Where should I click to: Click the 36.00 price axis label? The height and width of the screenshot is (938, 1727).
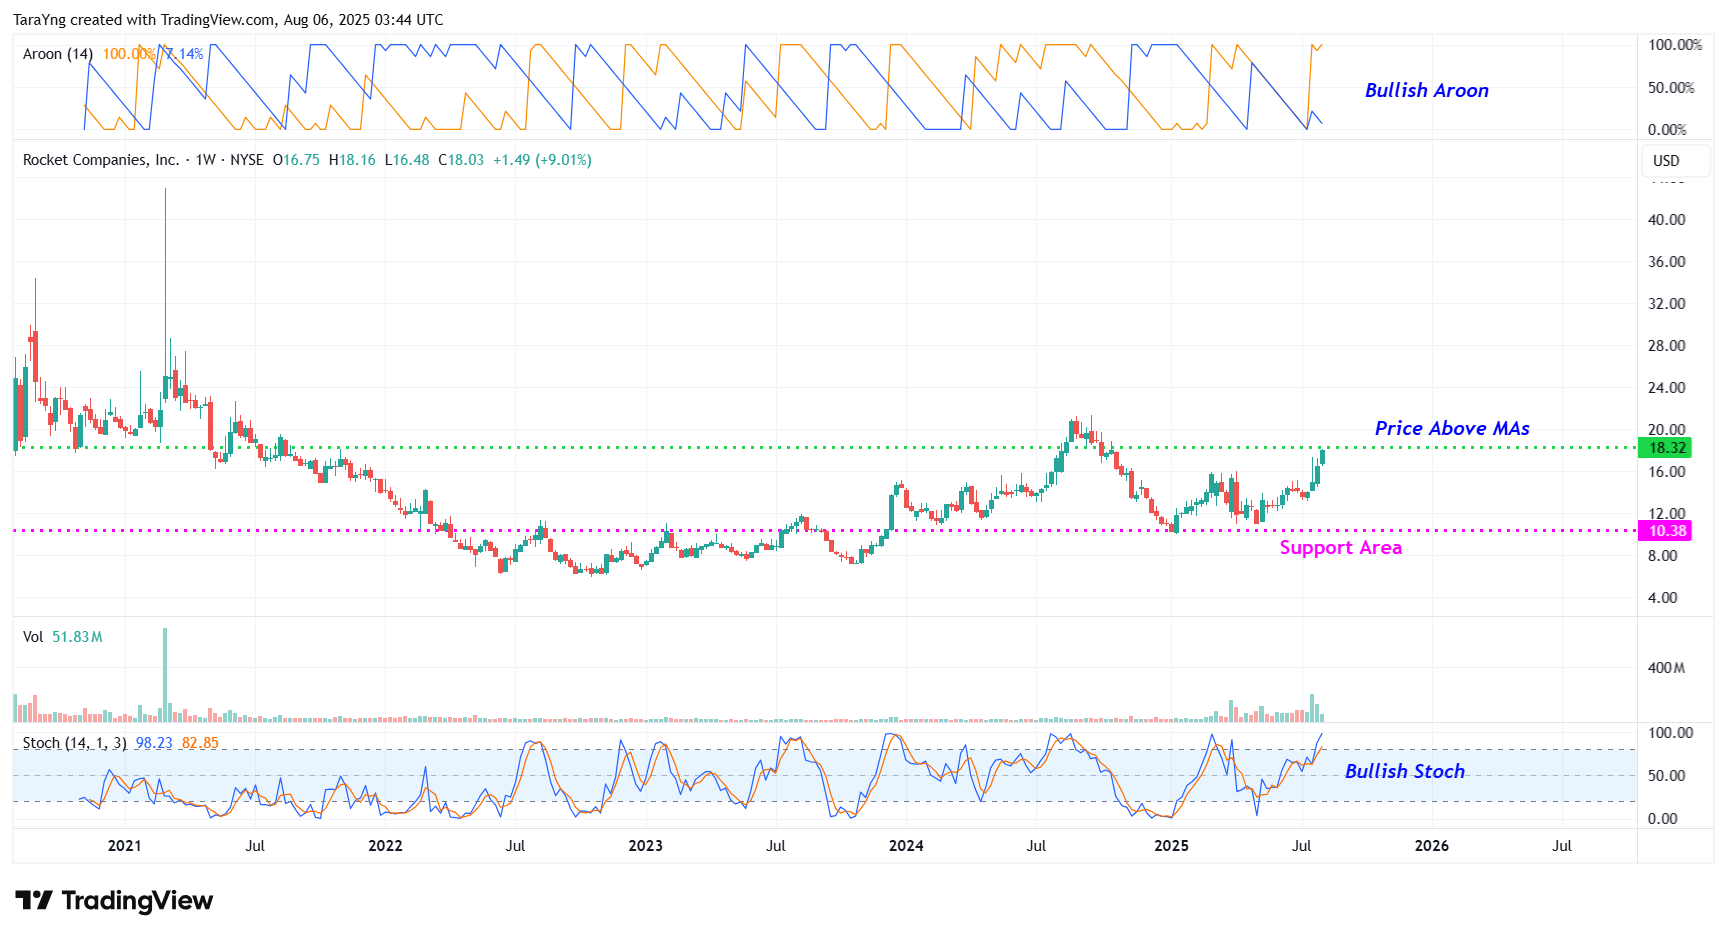click(1666, 262)
